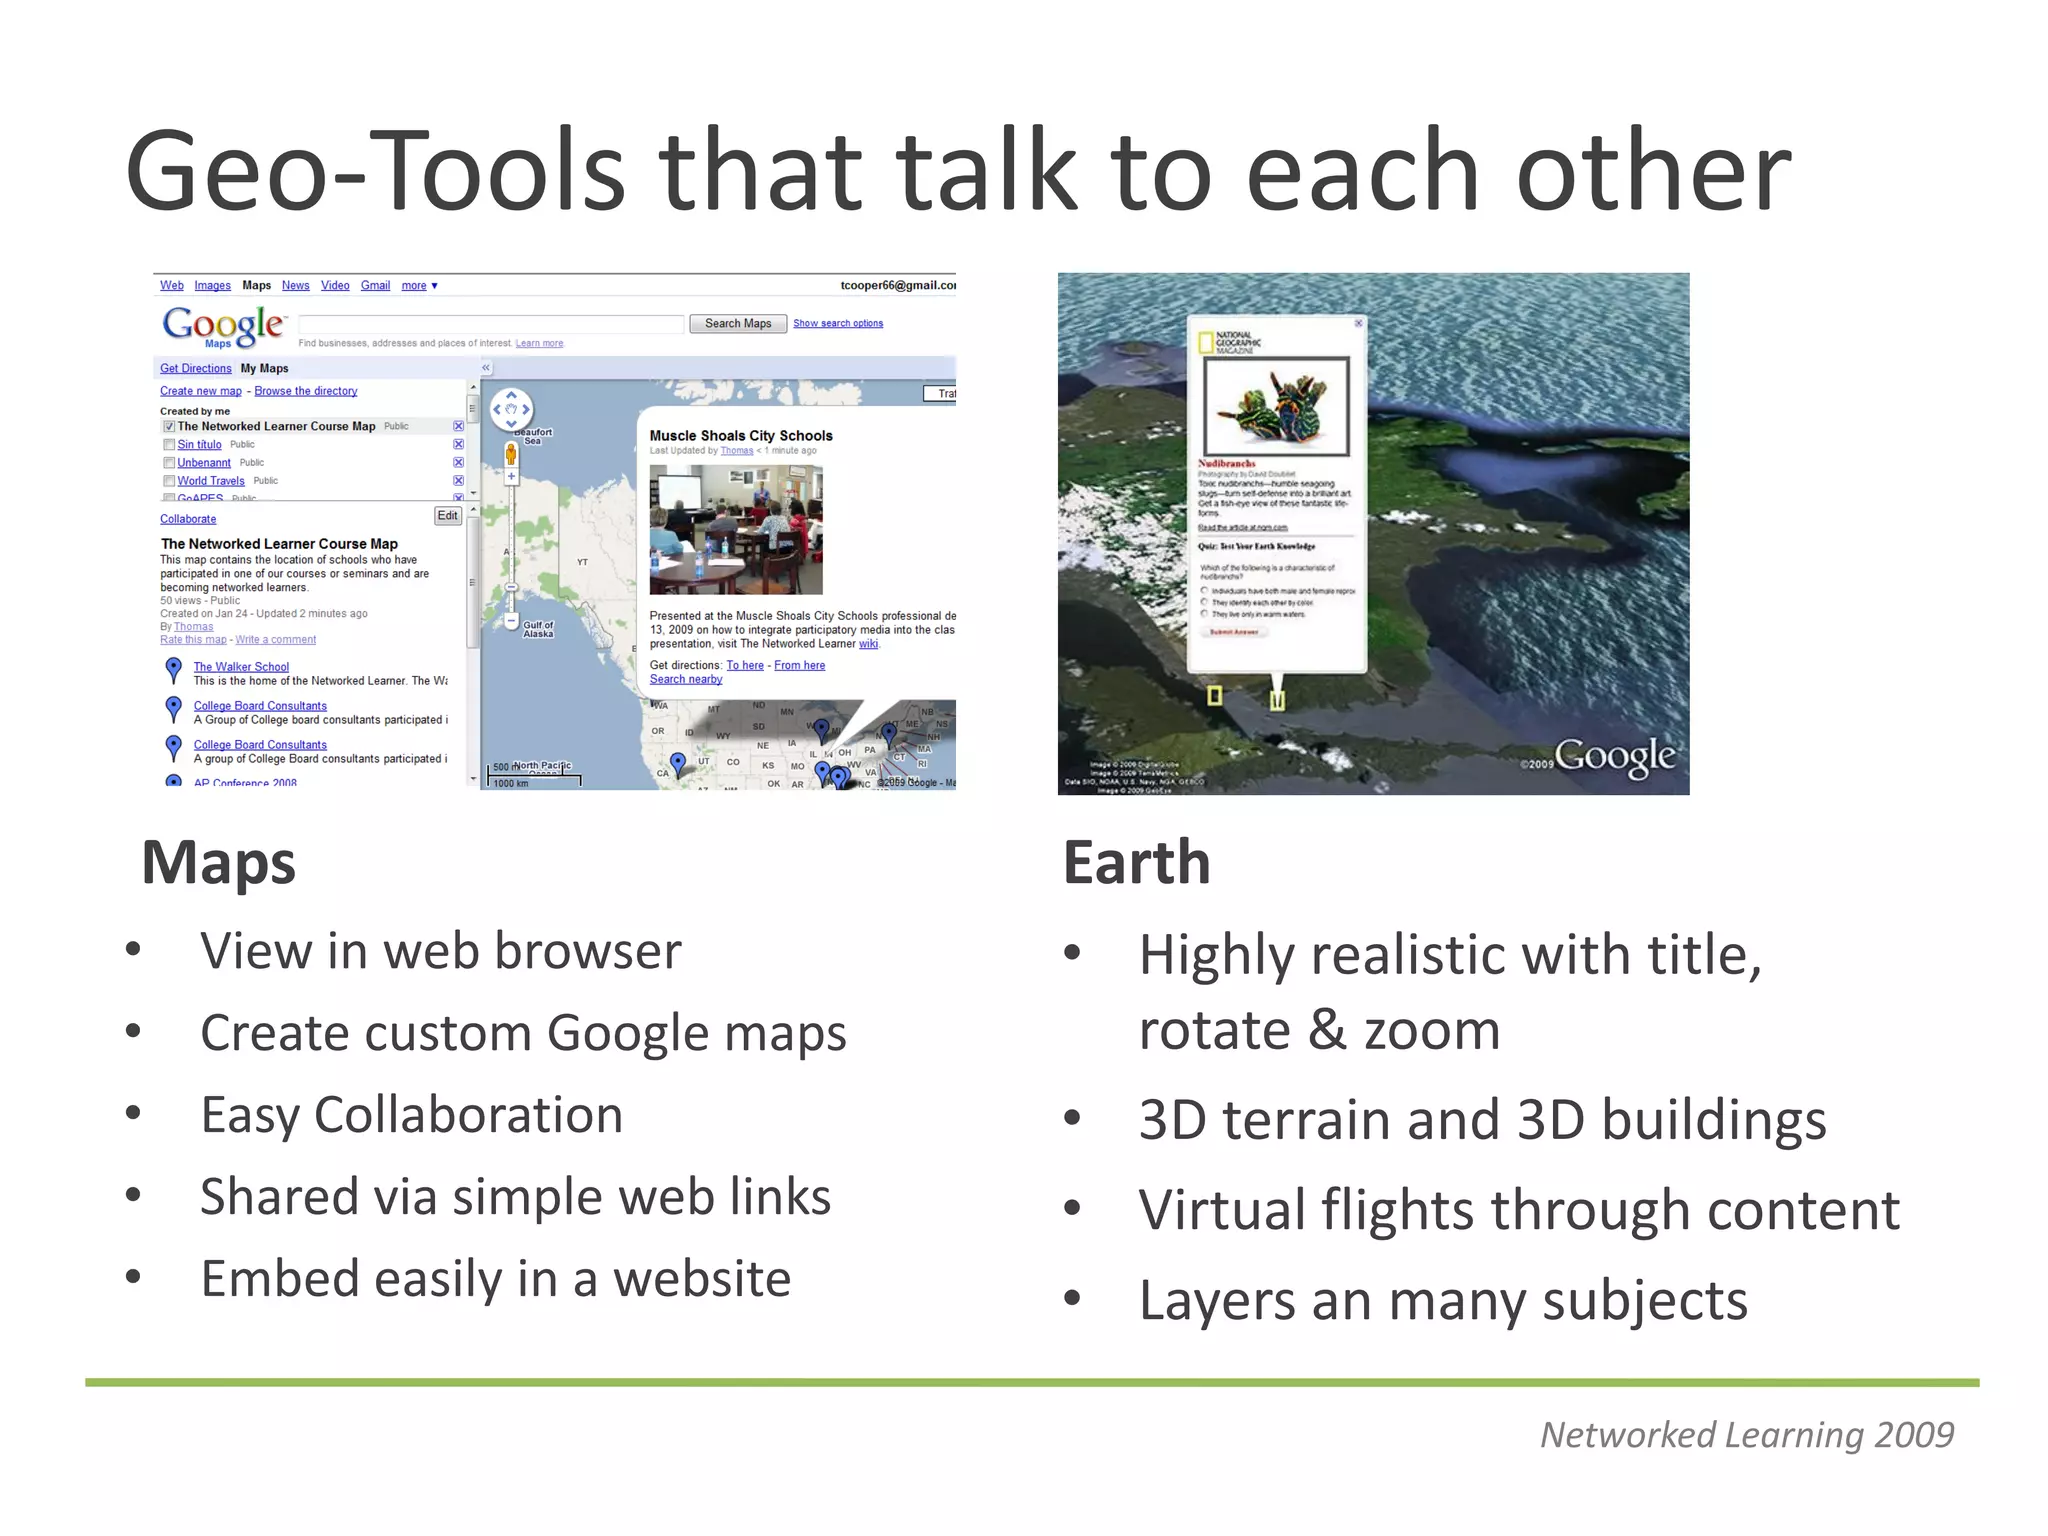Screen dimensions: 2048x1536
Task: Click the zoom slider handle on map
Action: coord(511,587)
